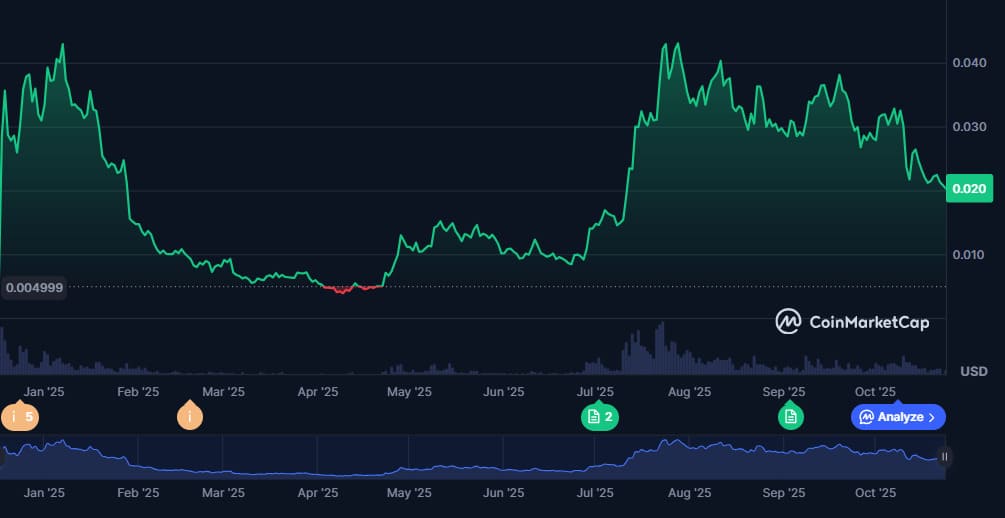Select Aug '25 on the main time axis
The image size is (1005, 518).
[x=689, y=392]
